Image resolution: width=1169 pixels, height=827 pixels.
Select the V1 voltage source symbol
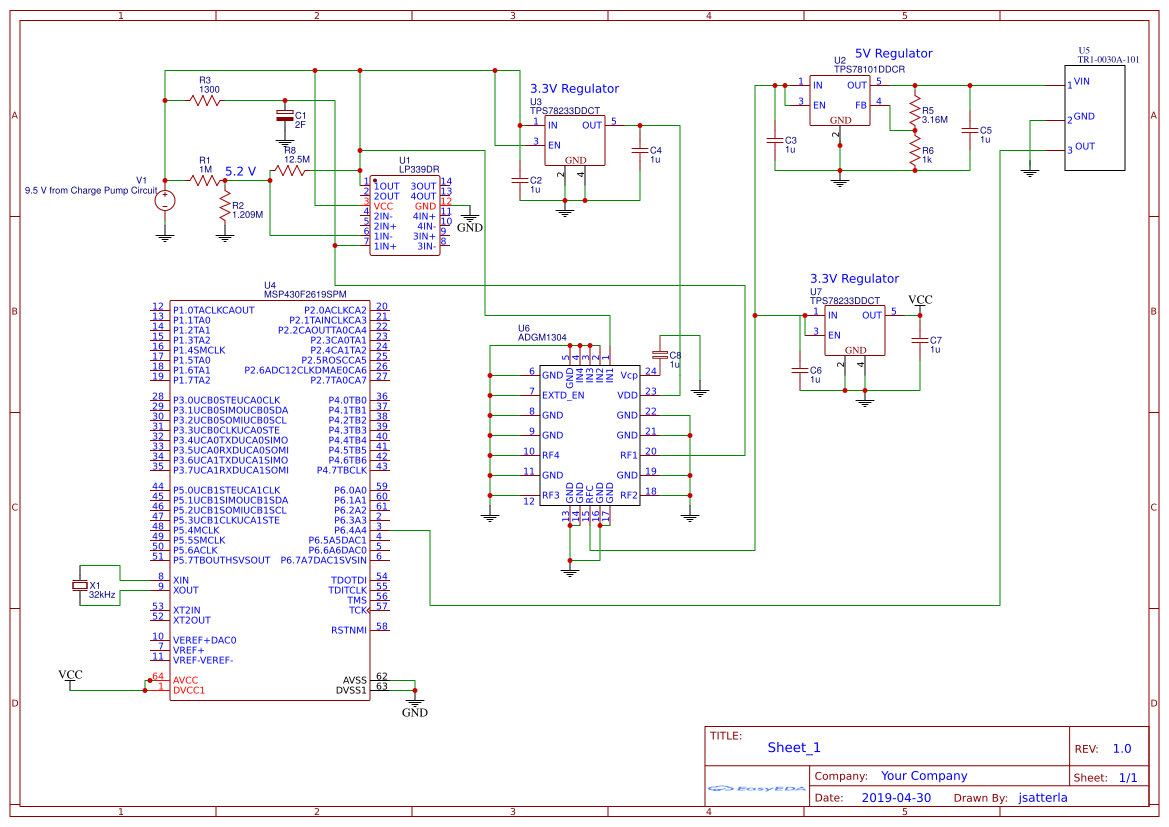165,201
